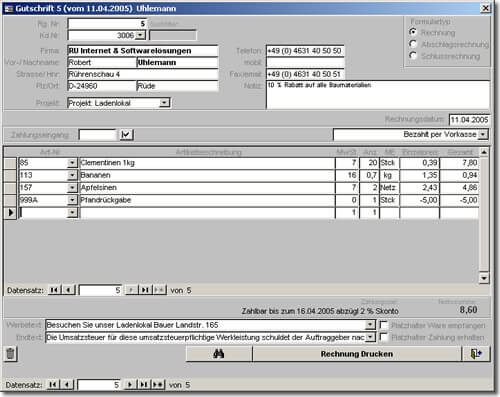Click the bottom form record number box
The height and width of the screenshot is (397, 500).
[99, 385]
